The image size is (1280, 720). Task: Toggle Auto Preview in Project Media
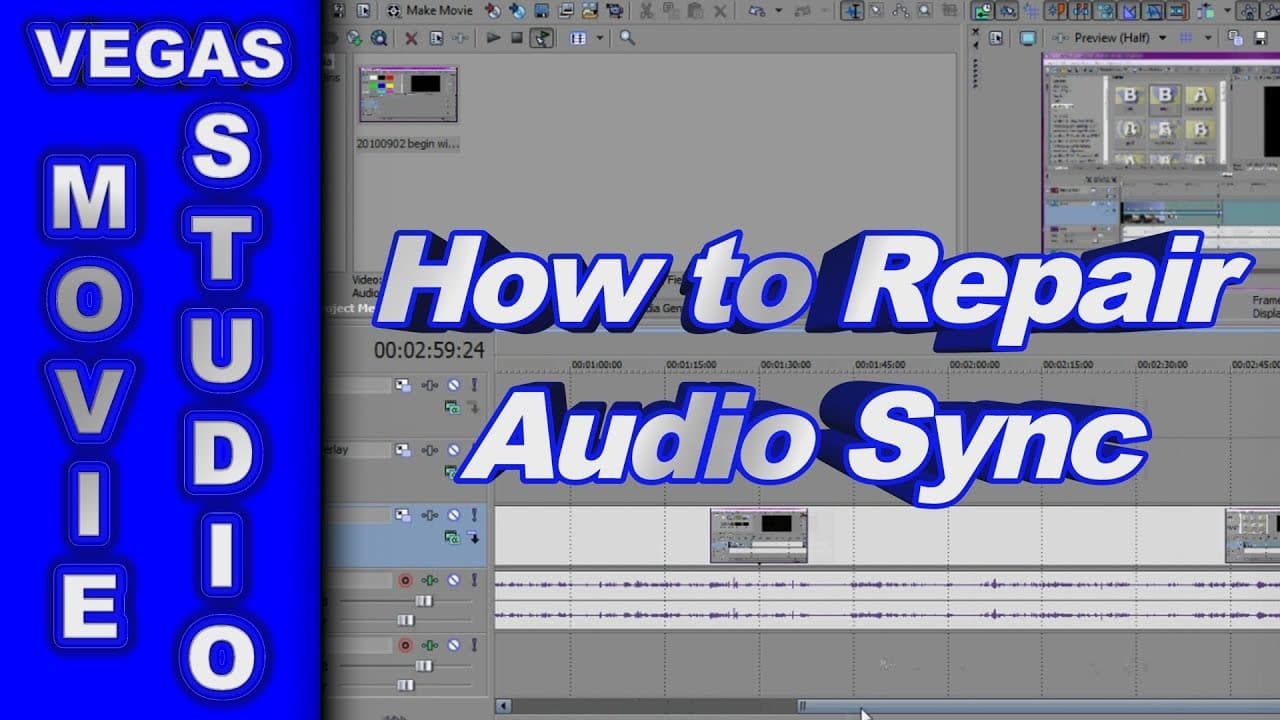pyautogui.click(x=542, y=38)
